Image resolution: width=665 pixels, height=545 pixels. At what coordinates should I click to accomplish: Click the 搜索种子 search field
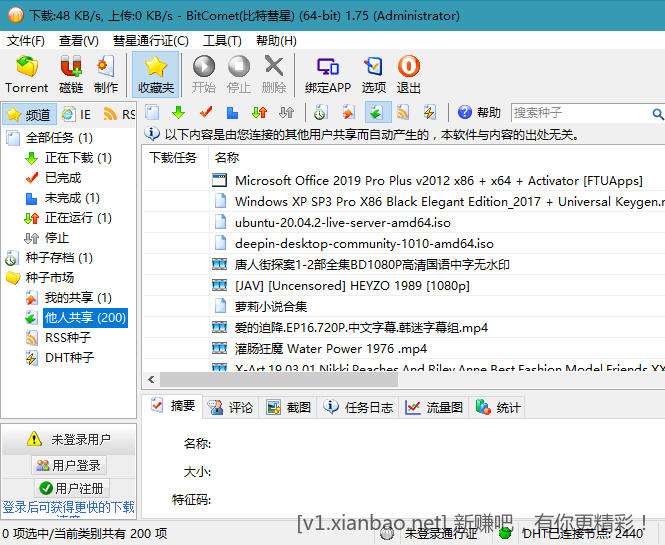(580, 113)
